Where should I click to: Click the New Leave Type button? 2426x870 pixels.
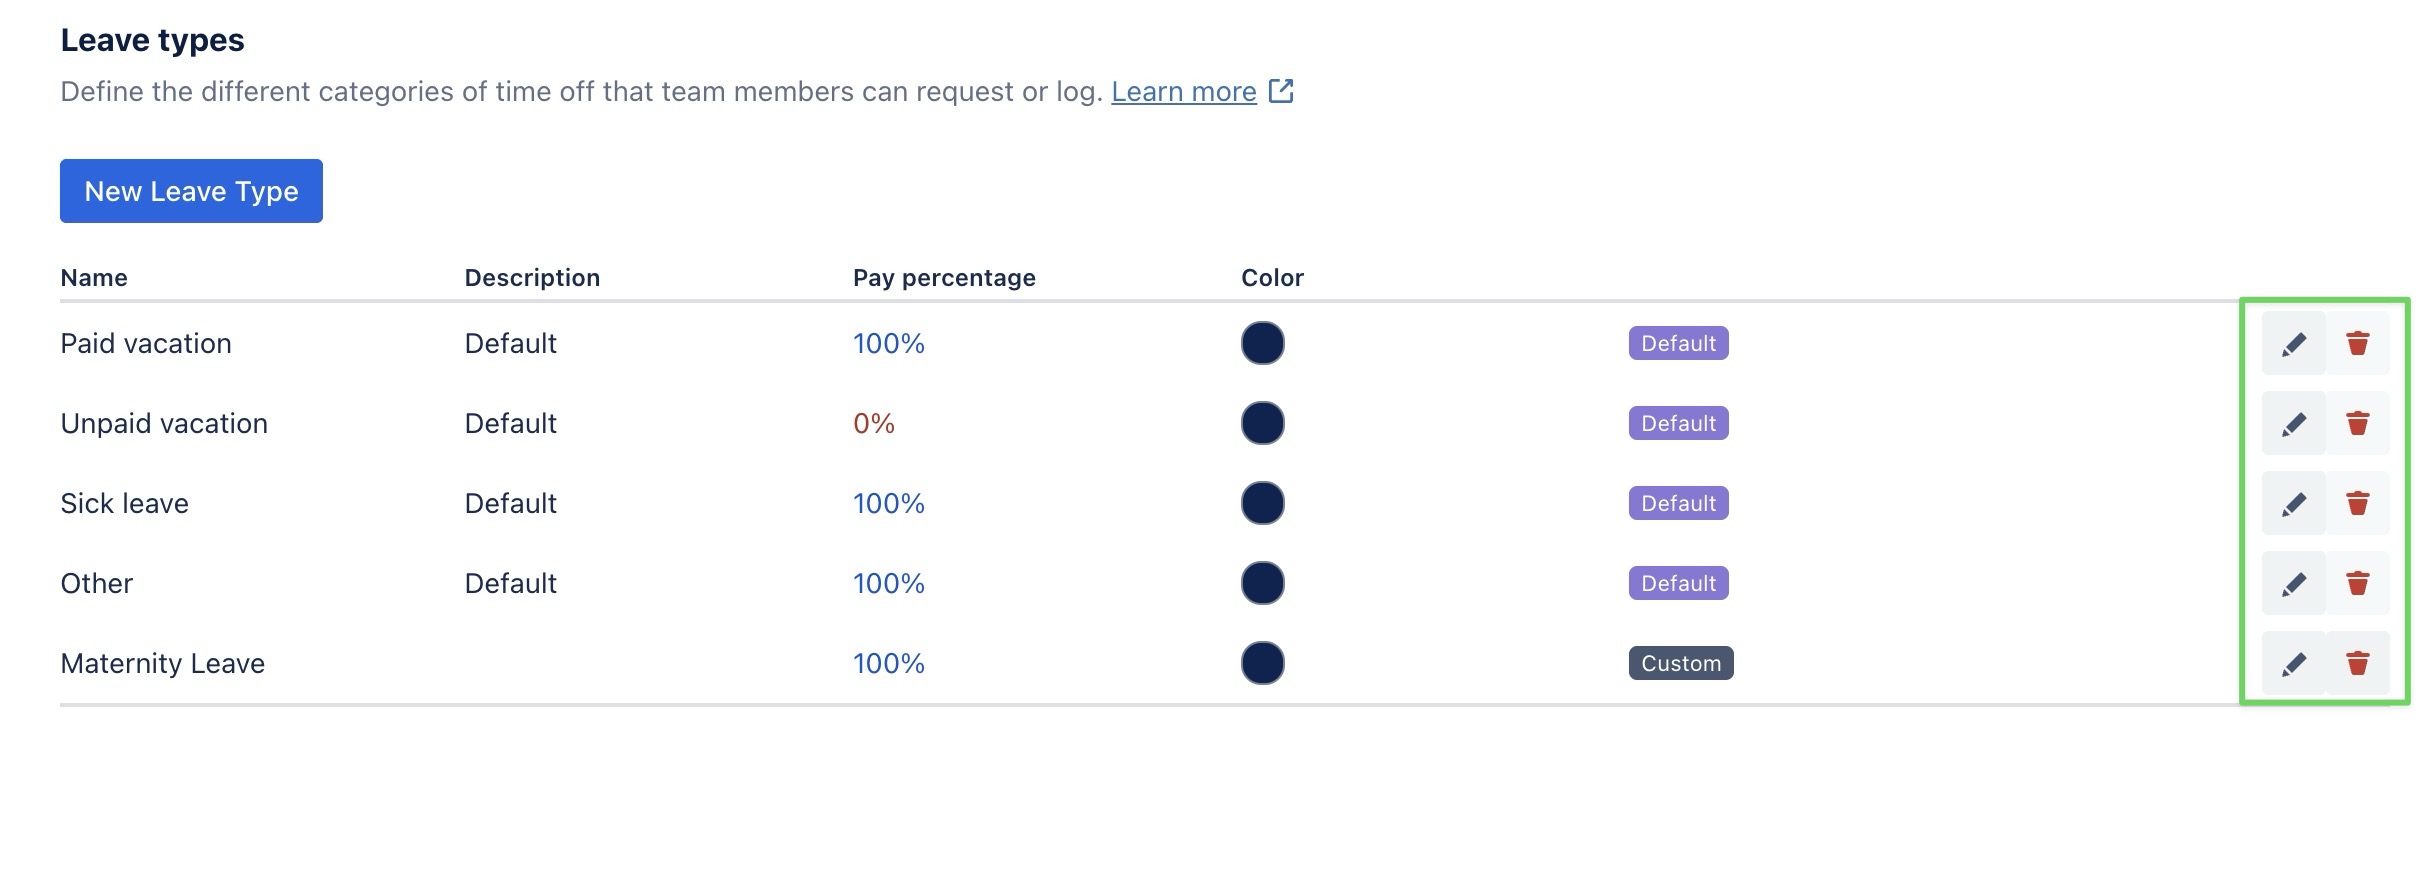coord(191,191)
